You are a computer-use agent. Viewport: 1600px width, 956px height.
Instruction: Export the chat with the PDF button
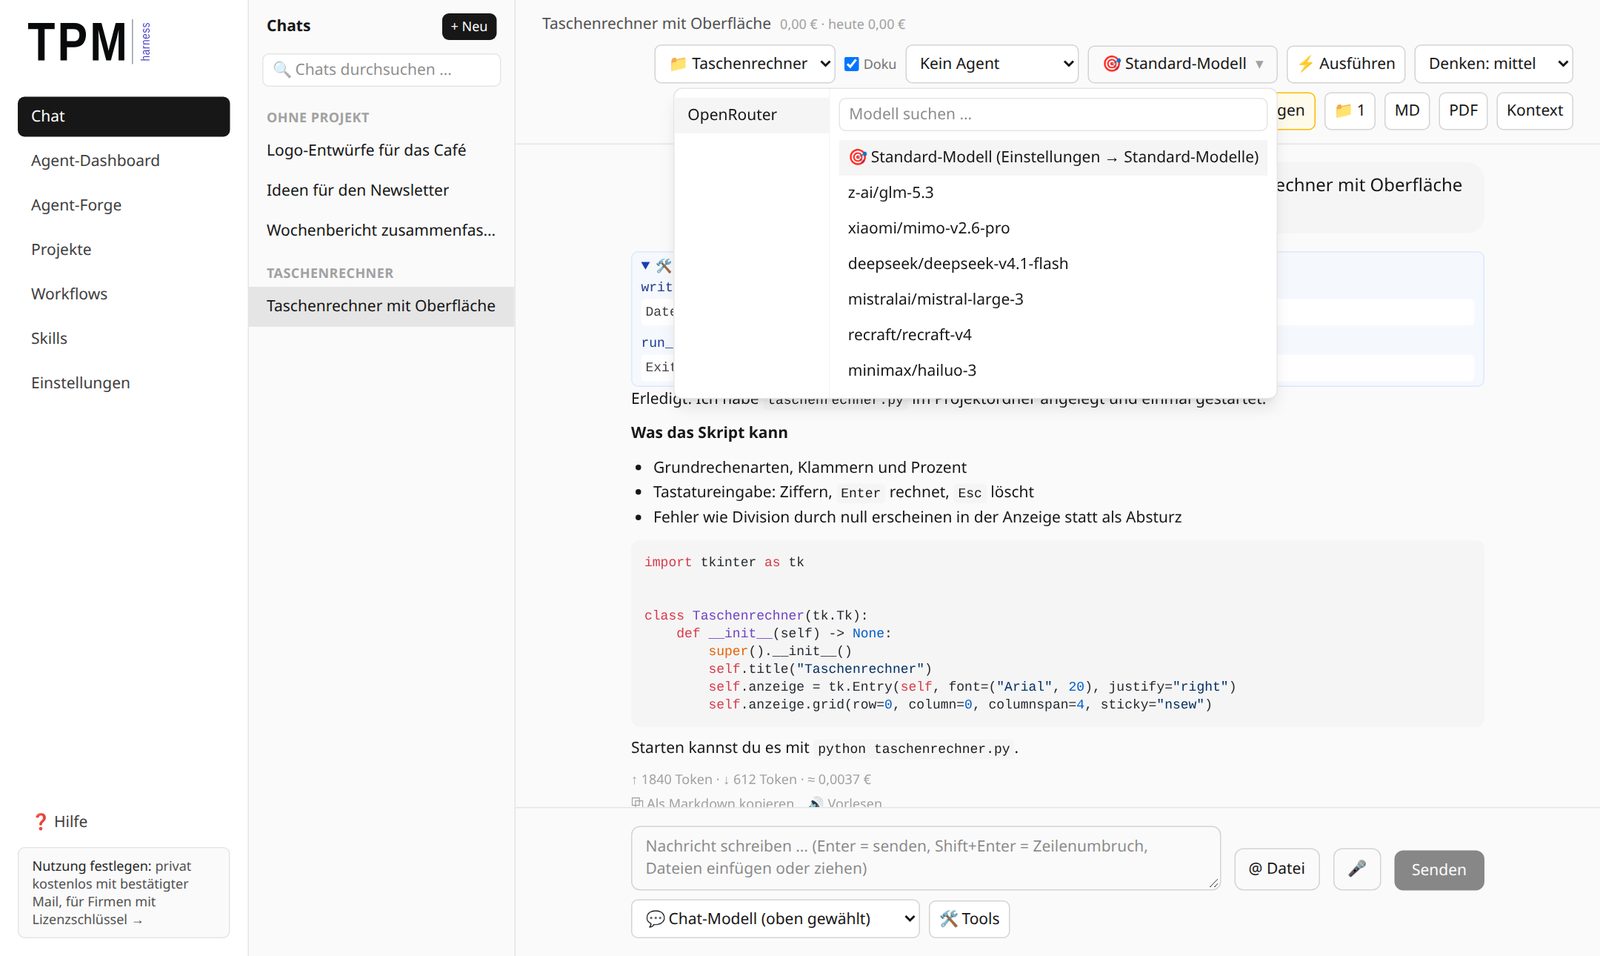tap(1463, 111)
